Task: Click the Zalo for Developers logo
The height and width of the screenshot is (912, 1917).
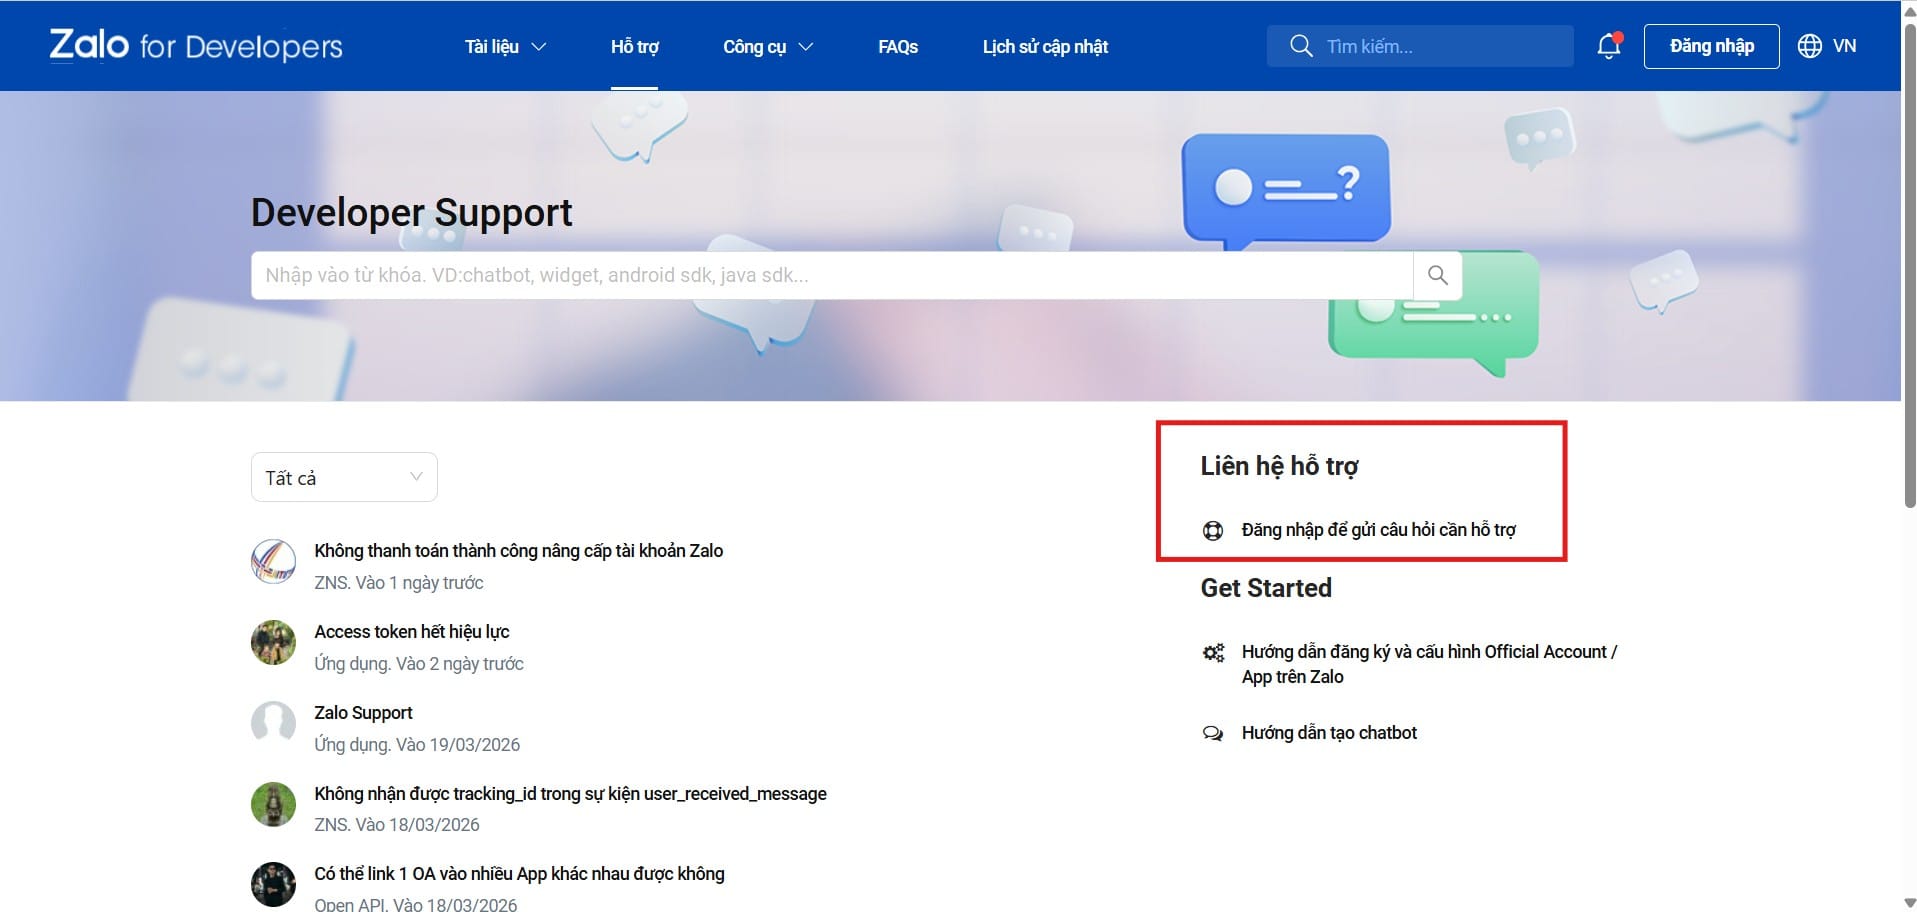Action: click(x=195, y=45)
